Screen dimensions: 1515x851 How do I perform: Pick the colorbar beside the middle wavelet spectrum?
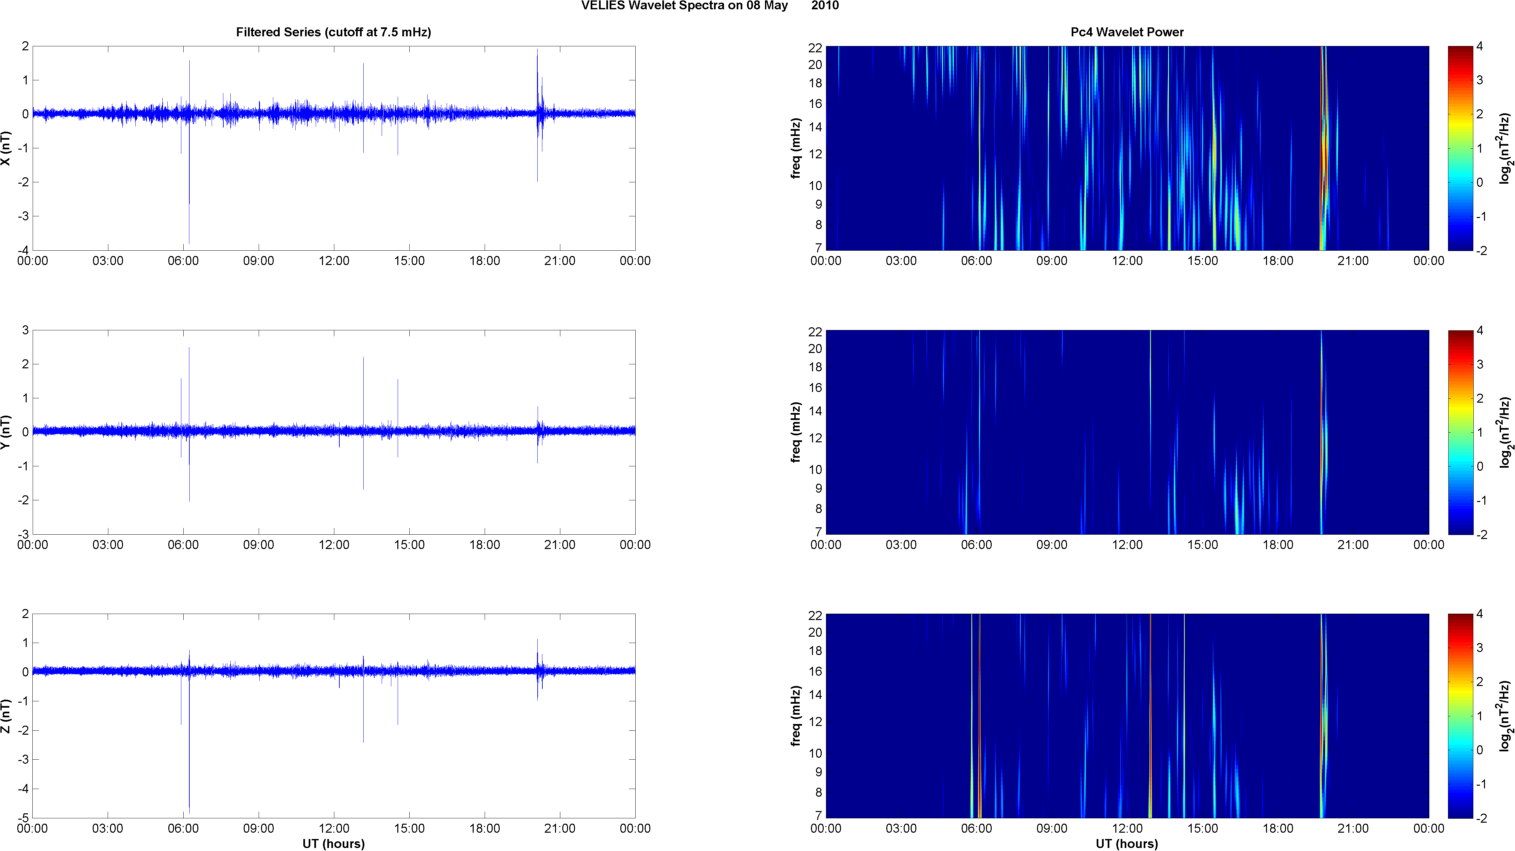(1460, 432)
